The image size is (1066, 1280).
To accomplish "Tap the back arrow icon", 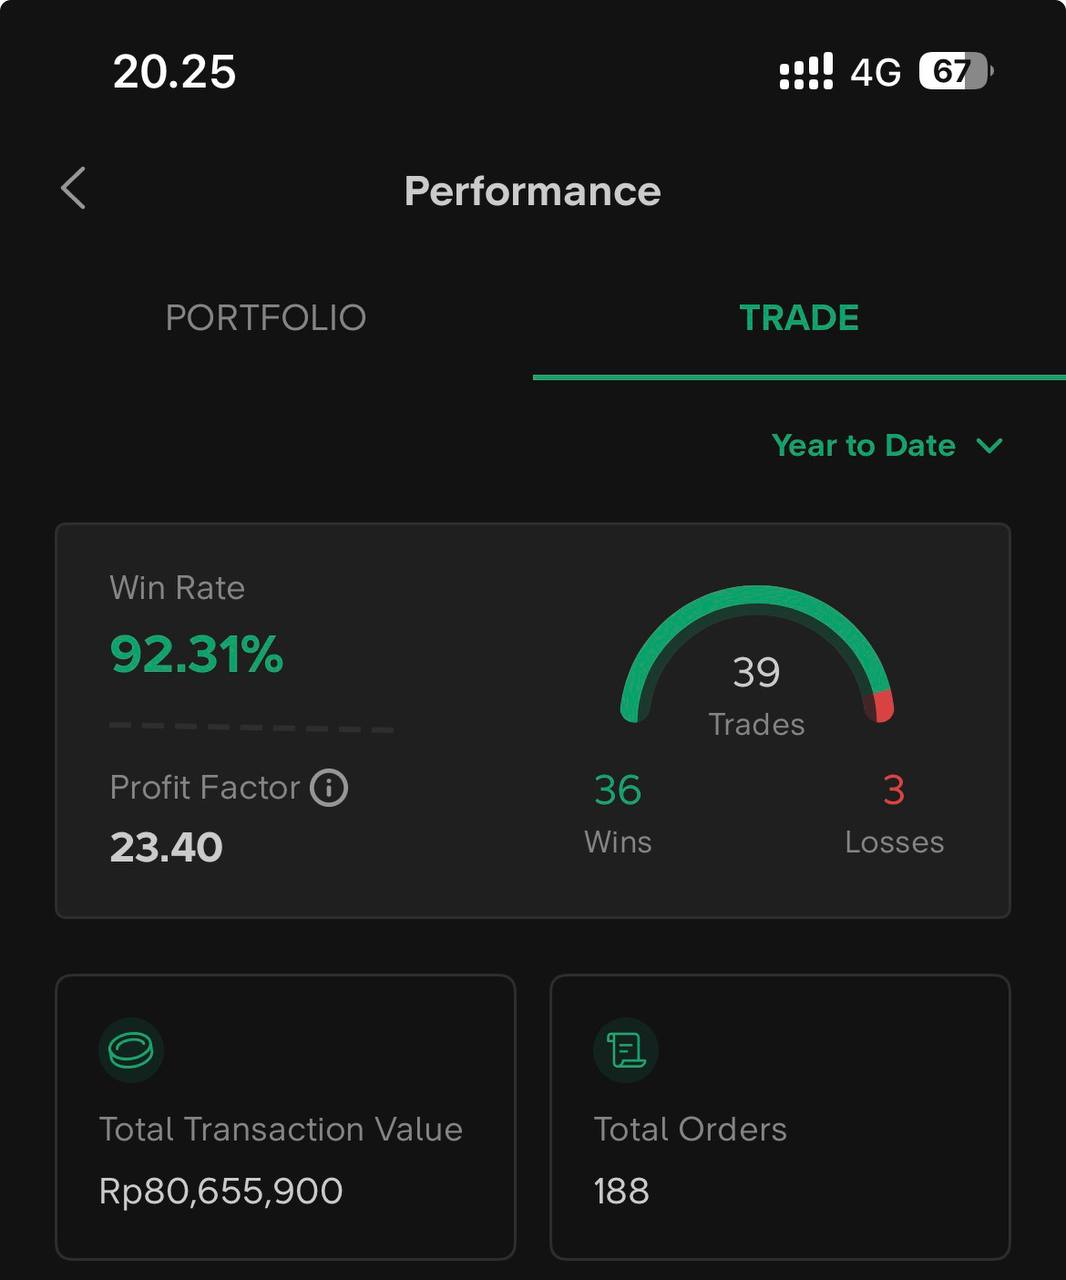I will (x=73, y=188).
